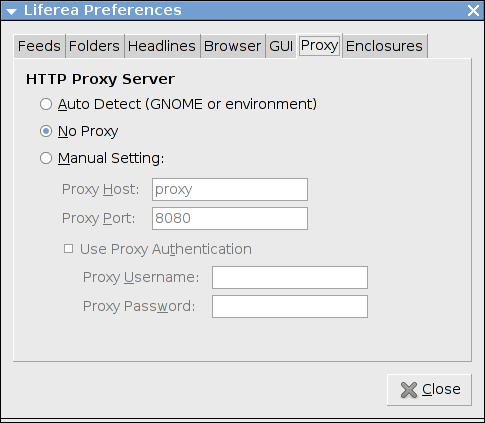The width and height of the screenshot is (485, 423).
Task: Click into the Proxy Port field
Action: 230,218
